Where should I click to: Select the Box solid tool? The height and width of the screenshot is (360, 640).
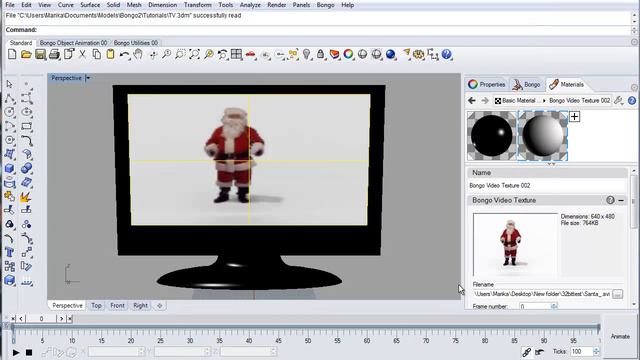coord(9,168)
